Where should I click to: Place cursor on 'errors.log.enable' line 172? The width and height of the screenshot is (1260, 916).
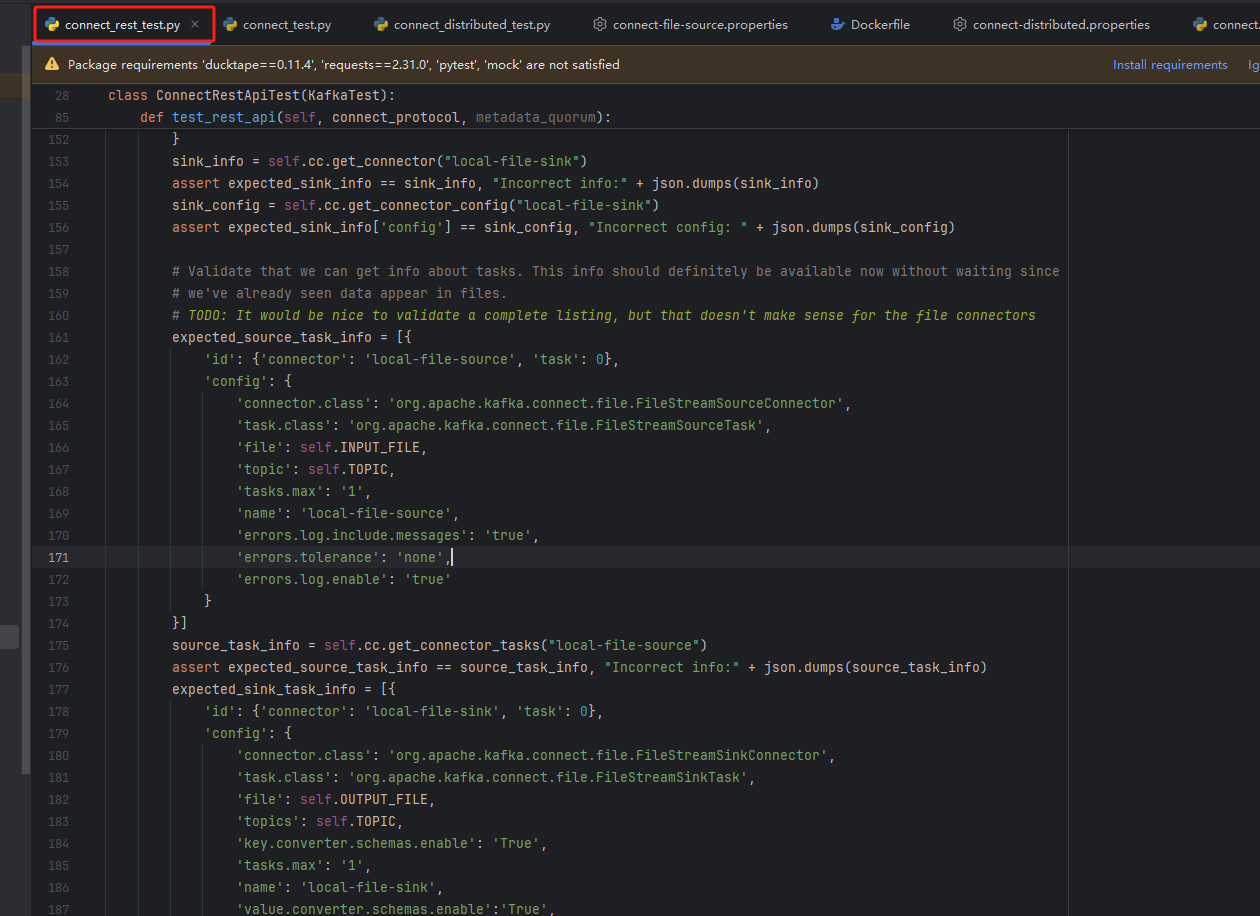343,580
